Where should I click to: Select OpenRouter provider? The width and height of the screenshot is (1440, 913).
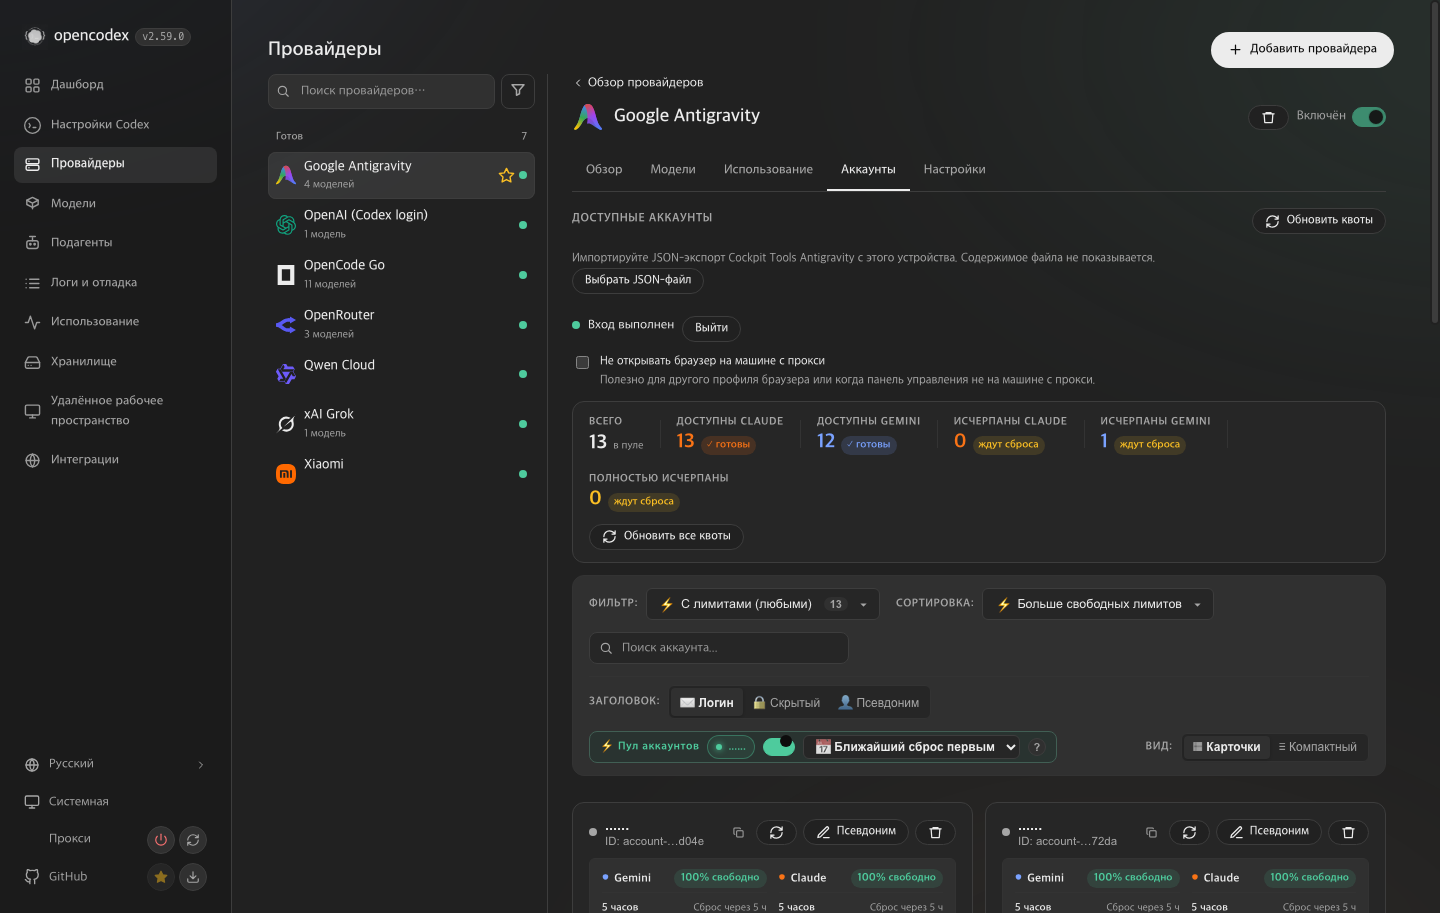[x=401, y=324]
